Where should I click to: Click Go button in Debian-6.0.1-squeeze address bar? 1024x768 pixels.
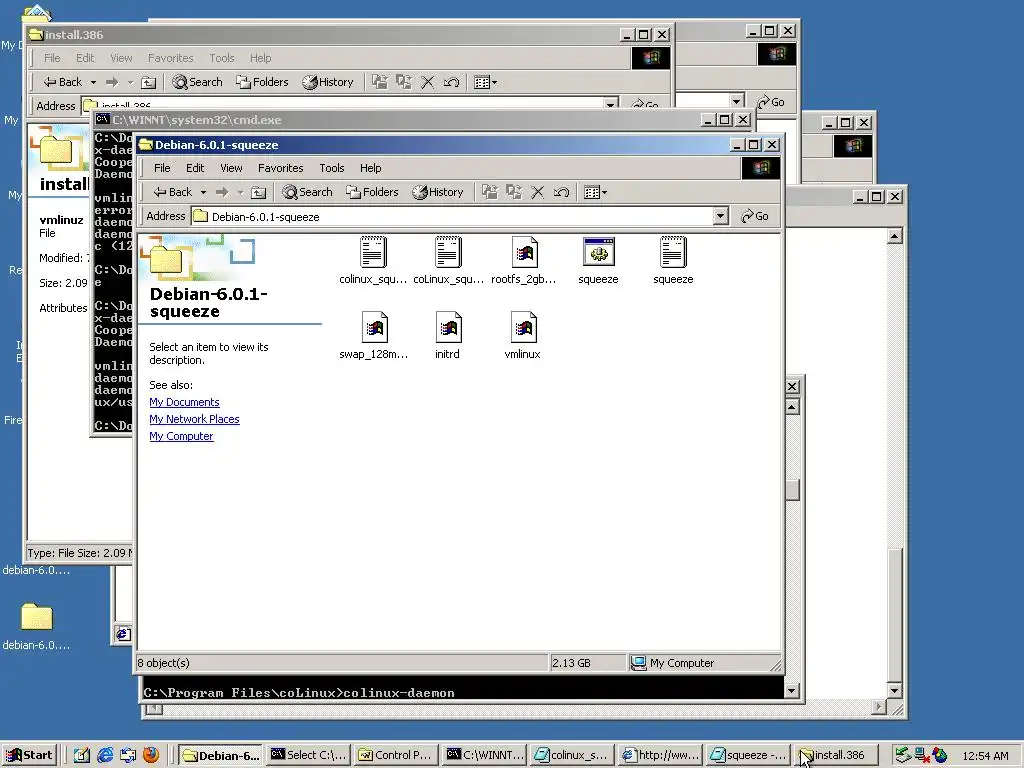[755, 216]
